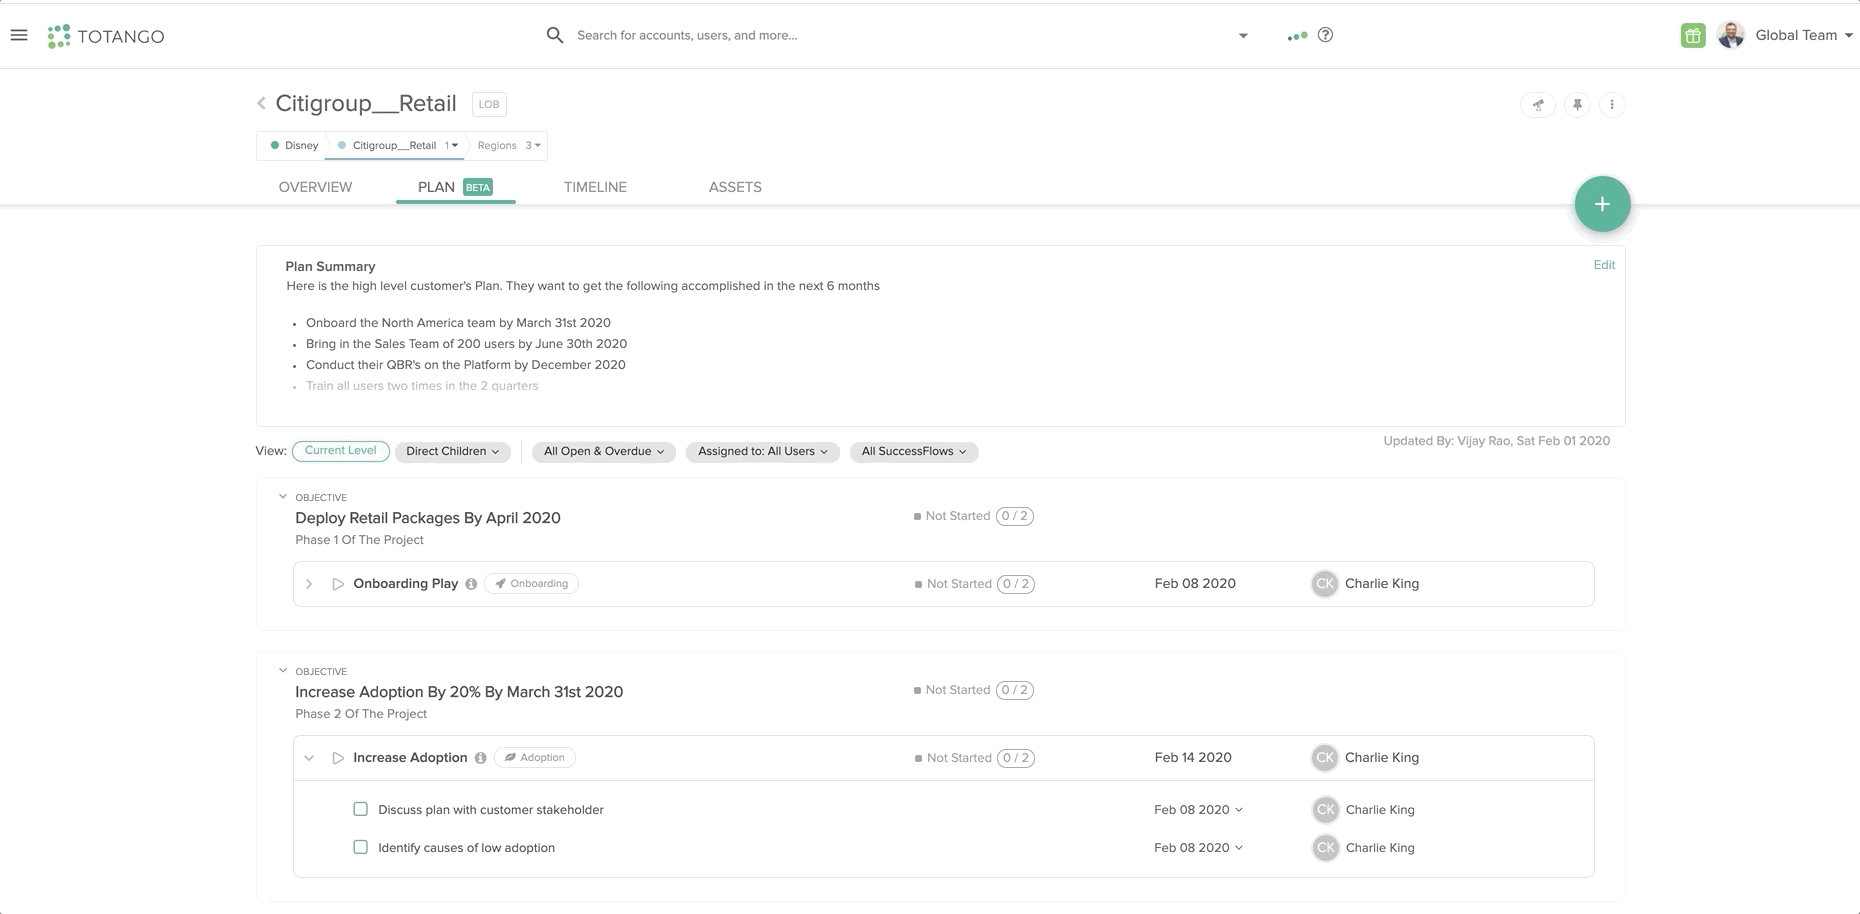Screen dimensions: 1860x914
Task: Open the Regions 3 dropdown
Action: [x=509, y=146]
